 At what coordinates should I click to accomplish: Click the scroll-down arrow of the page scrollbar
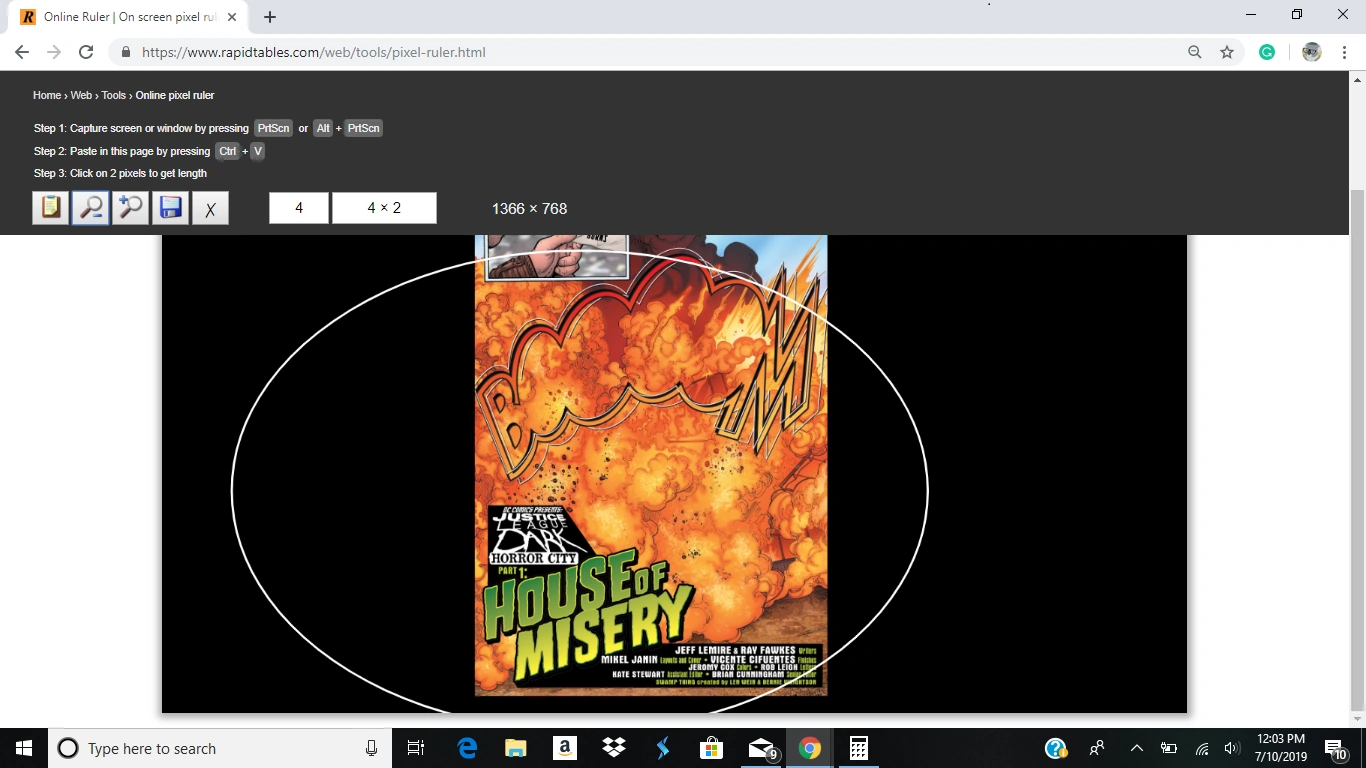(1358, 720)
